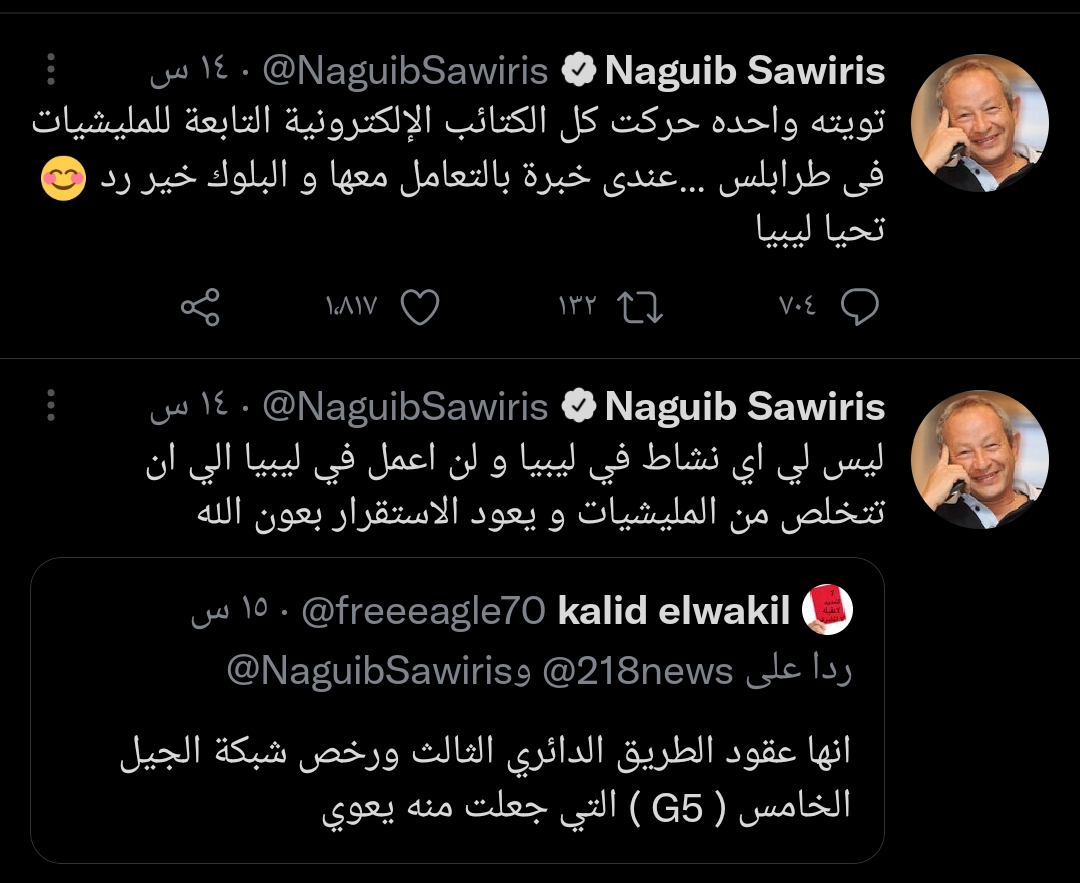
Task: Open Naguib Sawiris name in first tweet
Action: click(x=745, y=71)
